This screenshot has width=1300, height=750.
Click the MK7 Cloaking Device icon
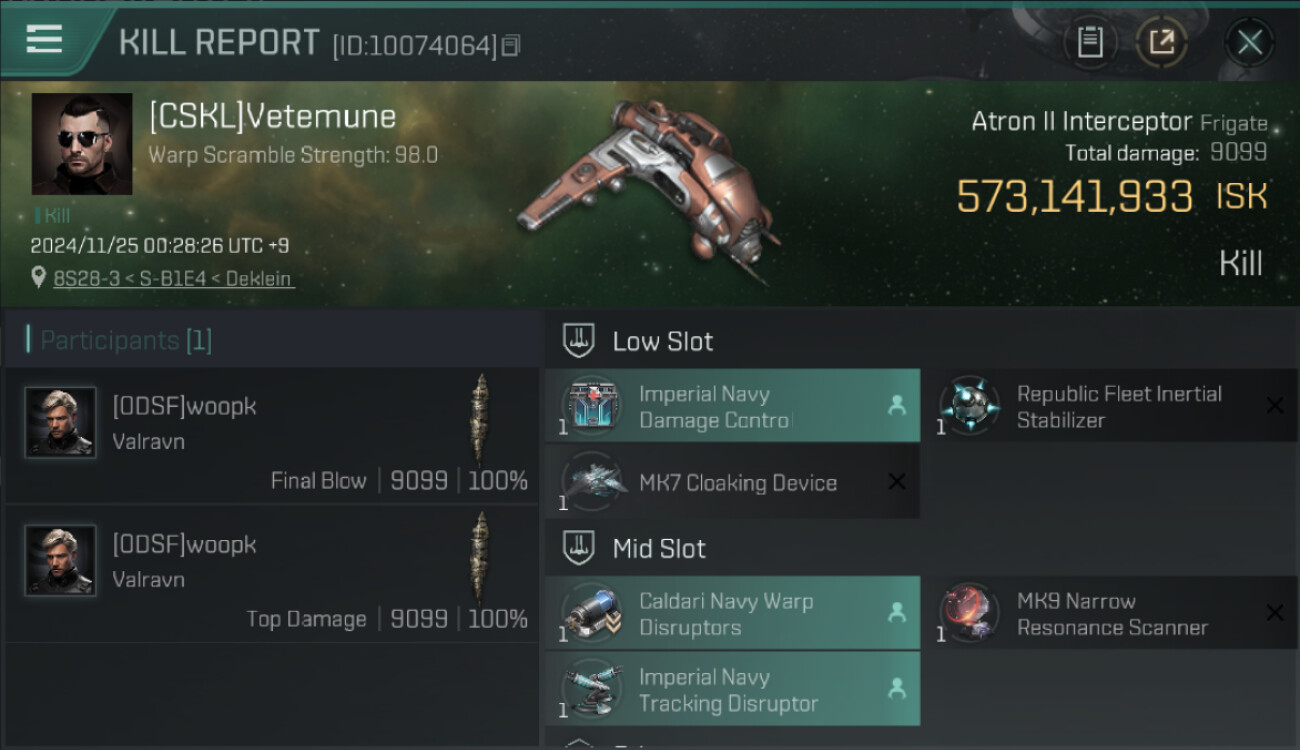(x=592, y=482)
